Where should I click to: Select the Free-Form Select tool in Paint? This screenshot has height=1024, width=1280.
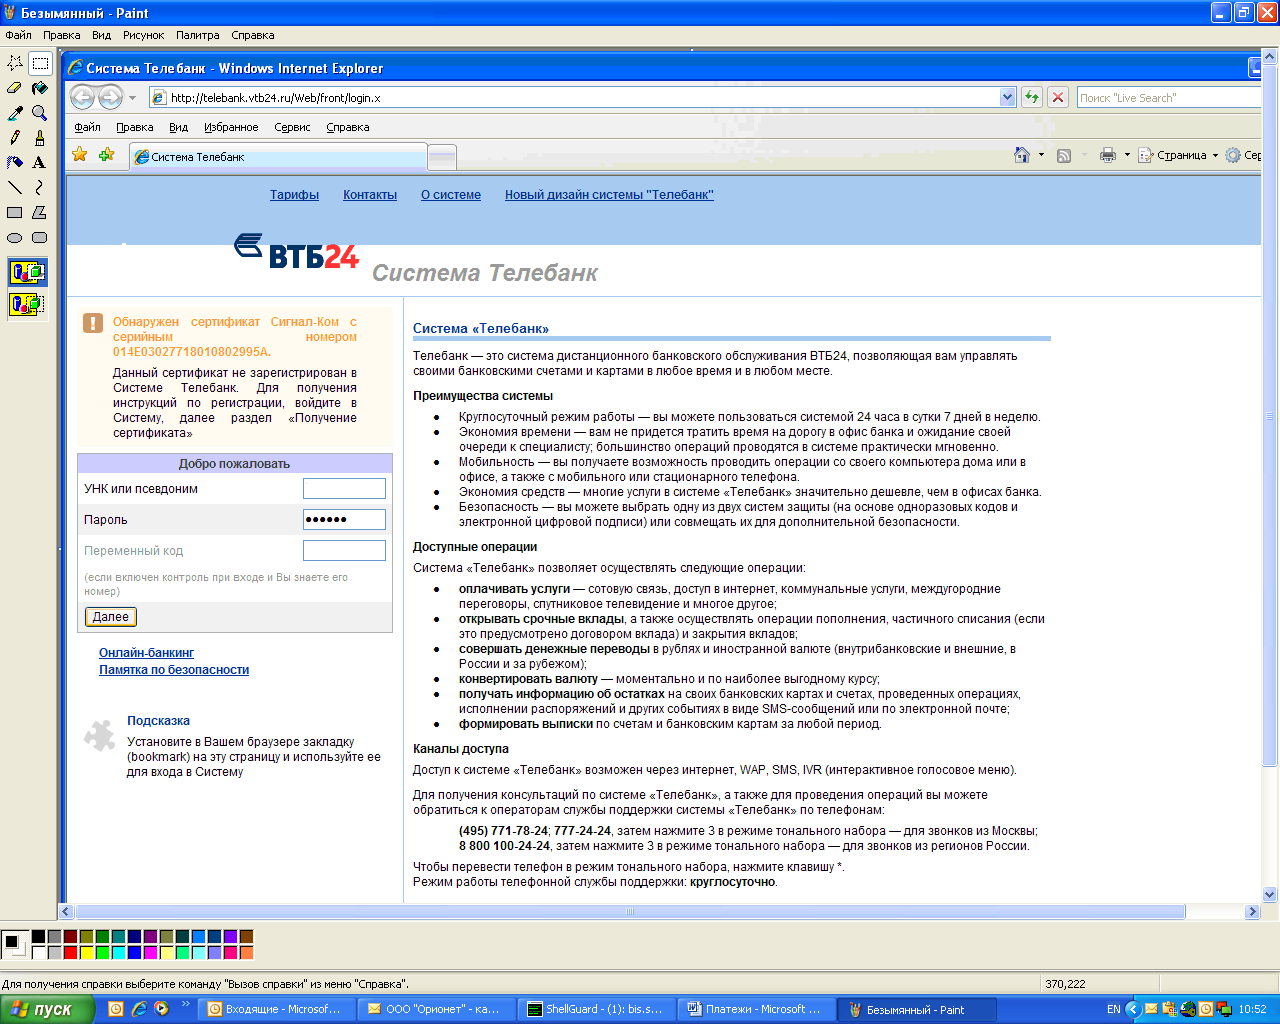tap(15, 63)
